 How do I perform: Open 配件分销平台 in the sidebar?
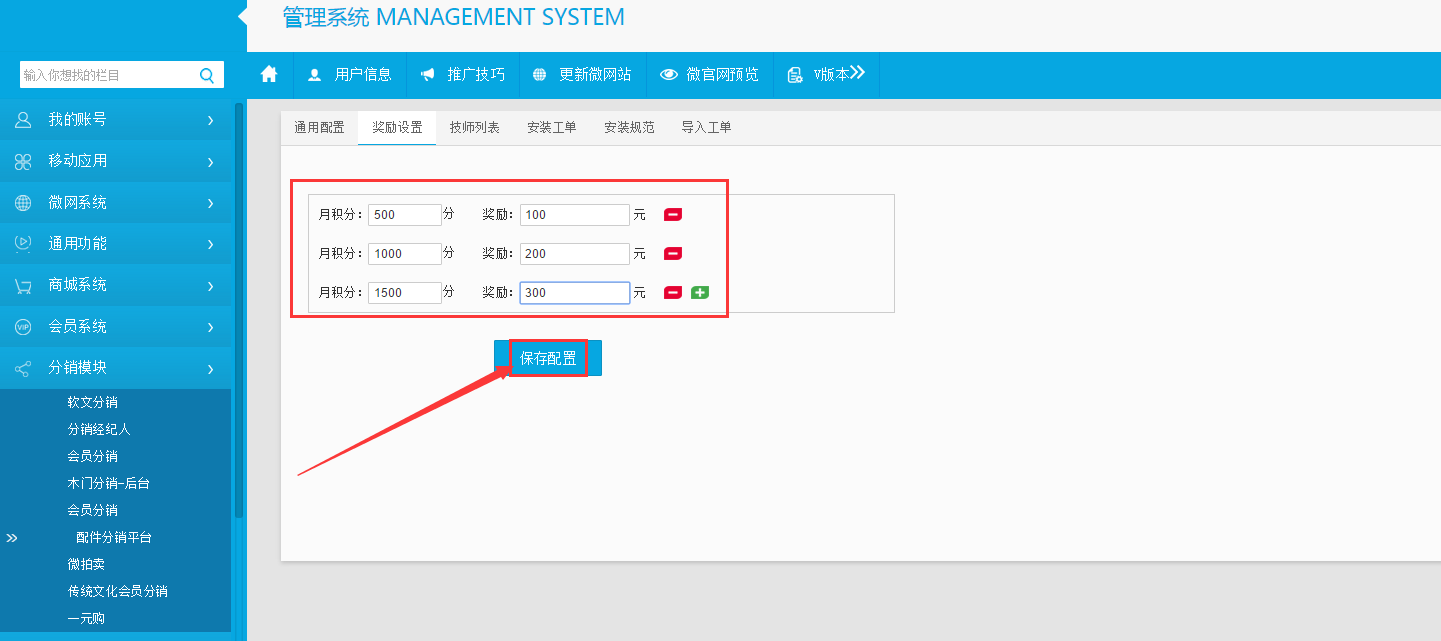click(114, 537)
